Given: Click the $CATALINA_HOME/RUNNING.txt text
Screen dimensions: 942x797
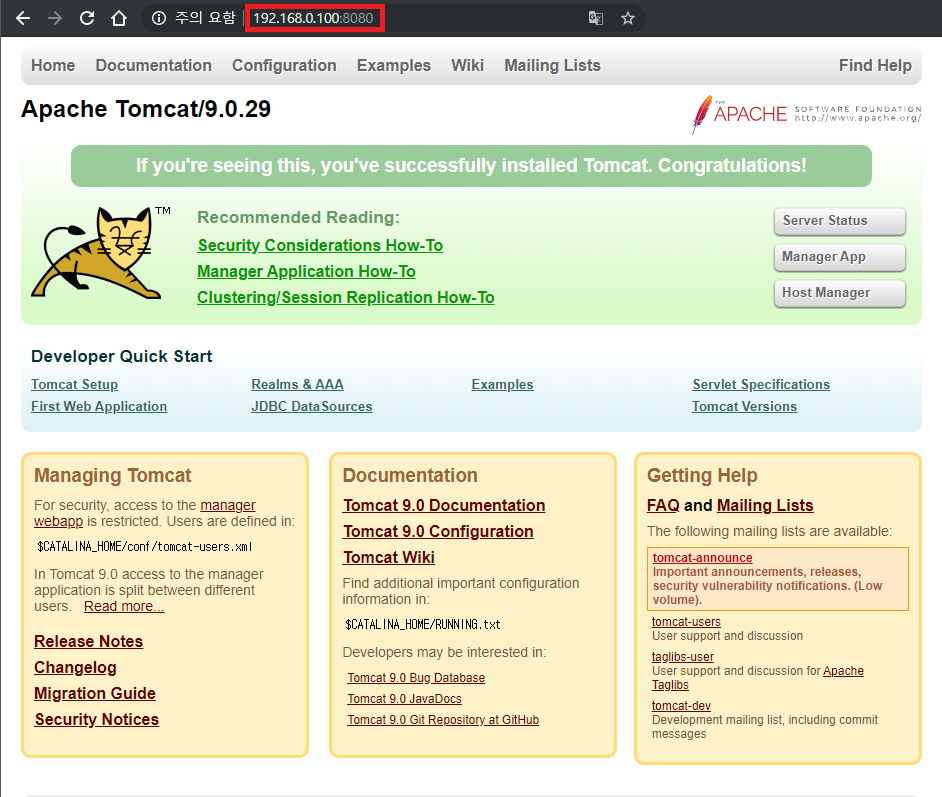Looking at the screenshot, I should click(x=423, y=625).
